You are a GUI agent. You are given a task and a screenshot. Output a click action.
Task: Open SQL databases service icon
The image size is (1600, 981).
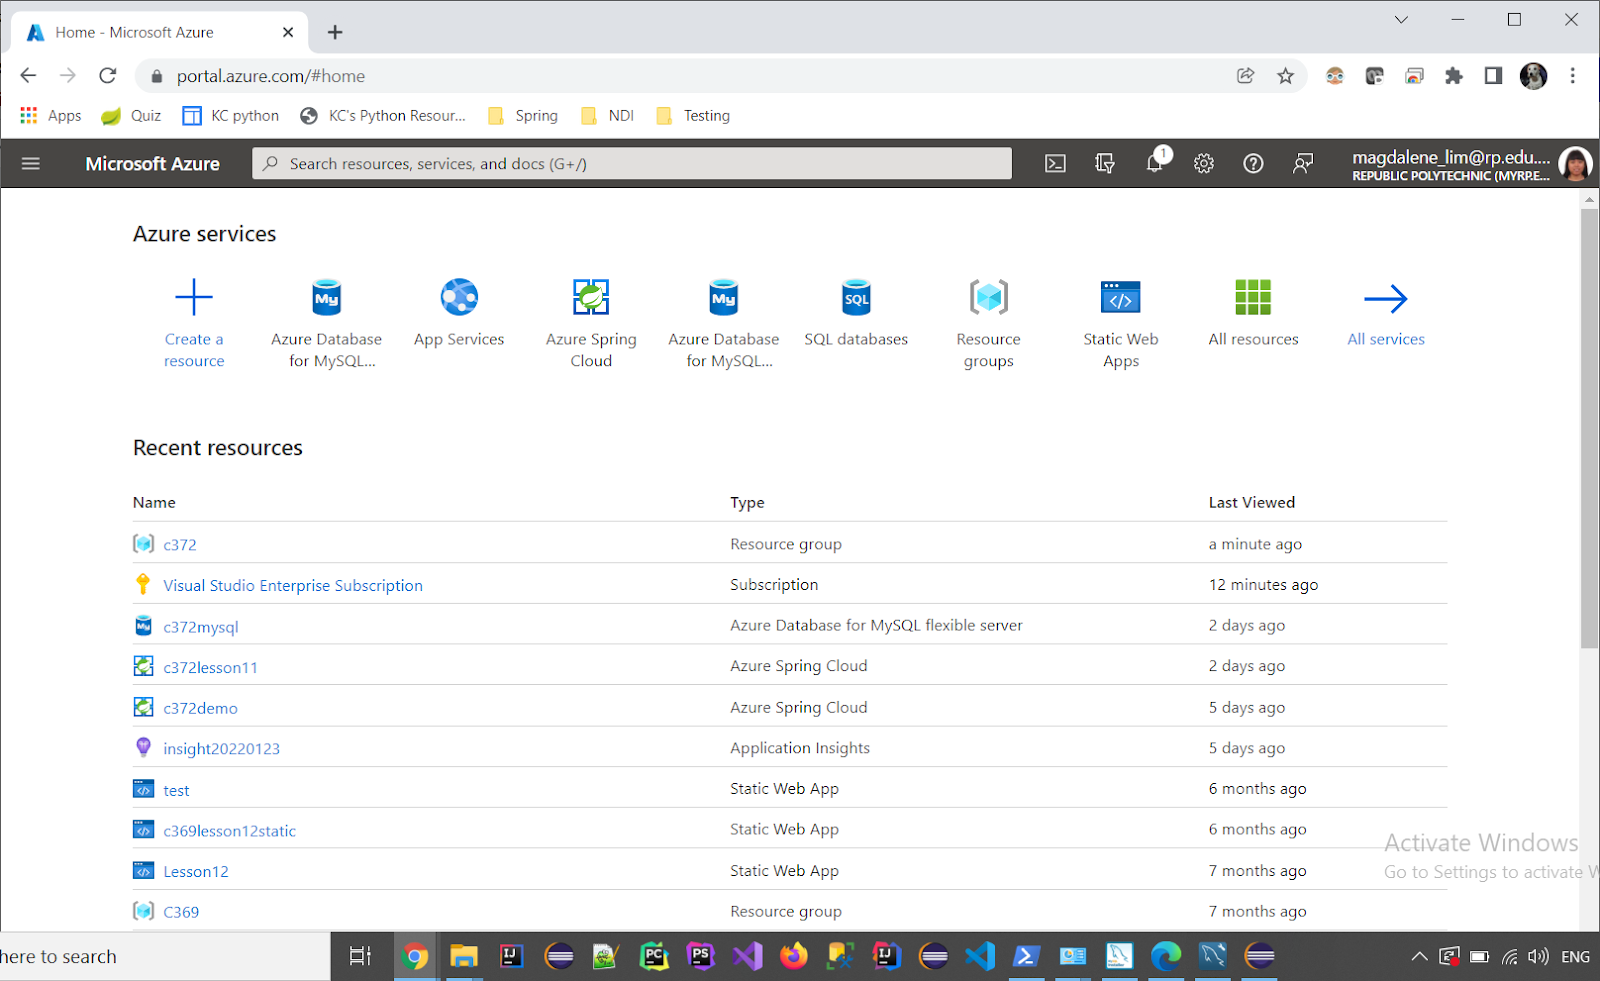(856, 297)
